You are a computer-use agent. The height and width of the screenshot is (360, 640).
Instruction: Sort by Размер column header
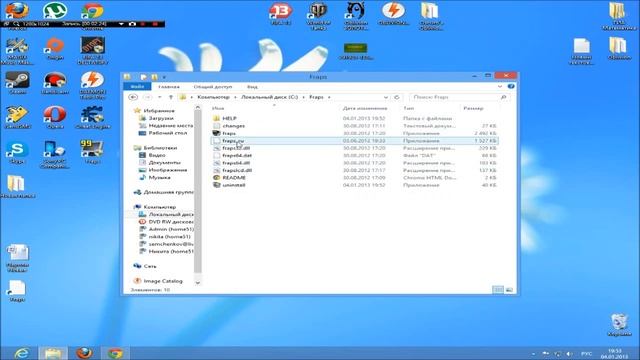click(473, 108)
